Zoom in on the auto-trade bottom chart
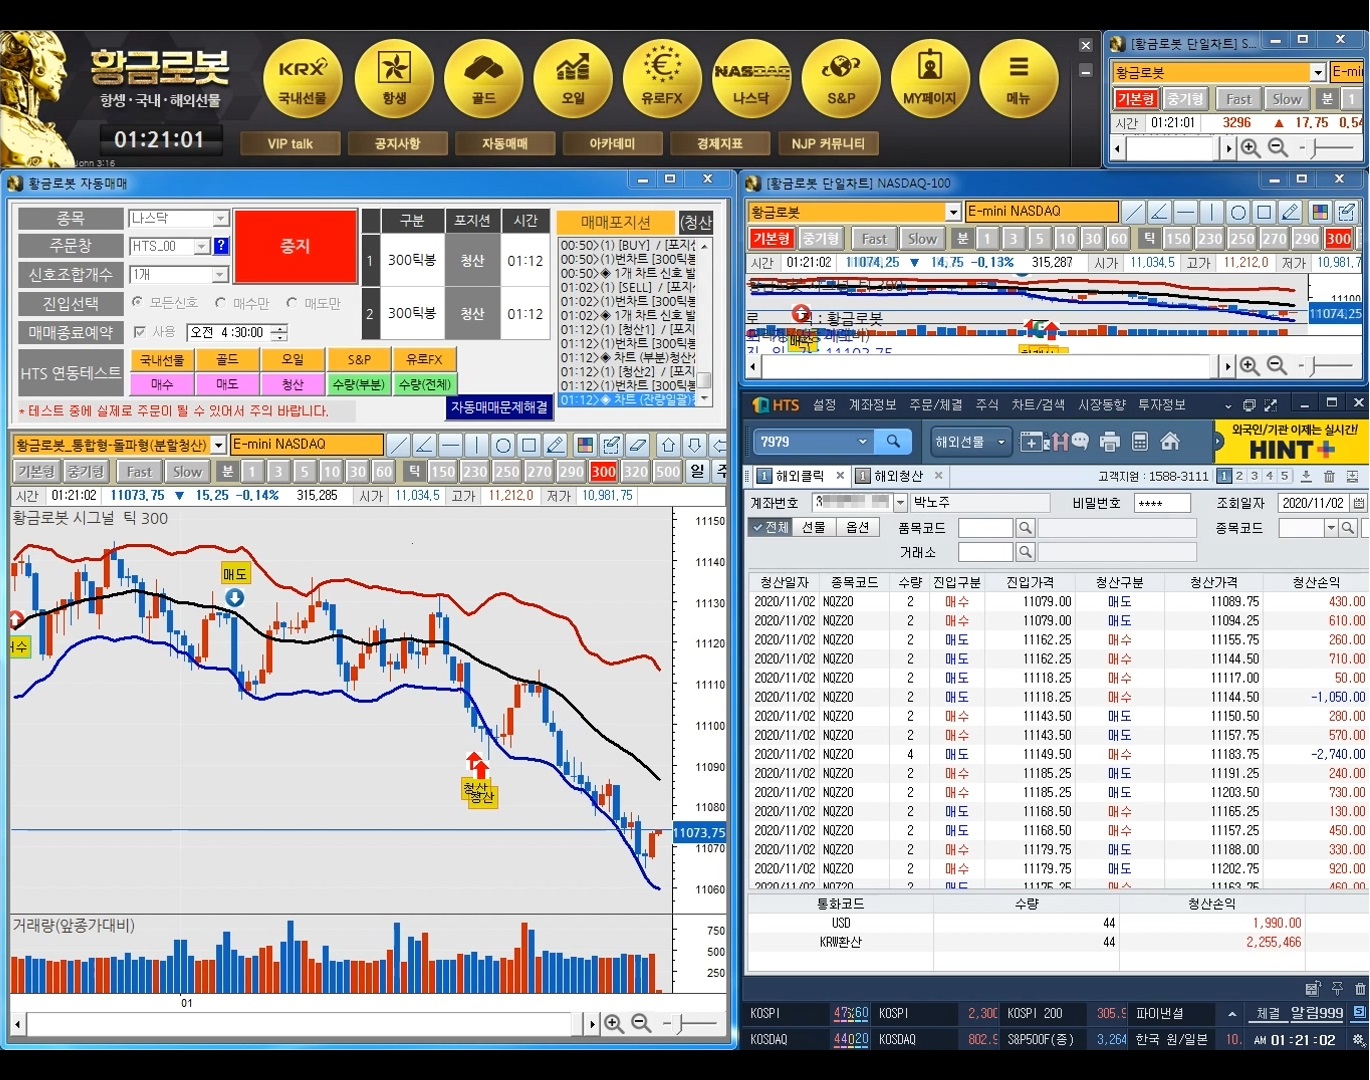This screenshot has height=1080, width=1370. tap(614, 1024)
